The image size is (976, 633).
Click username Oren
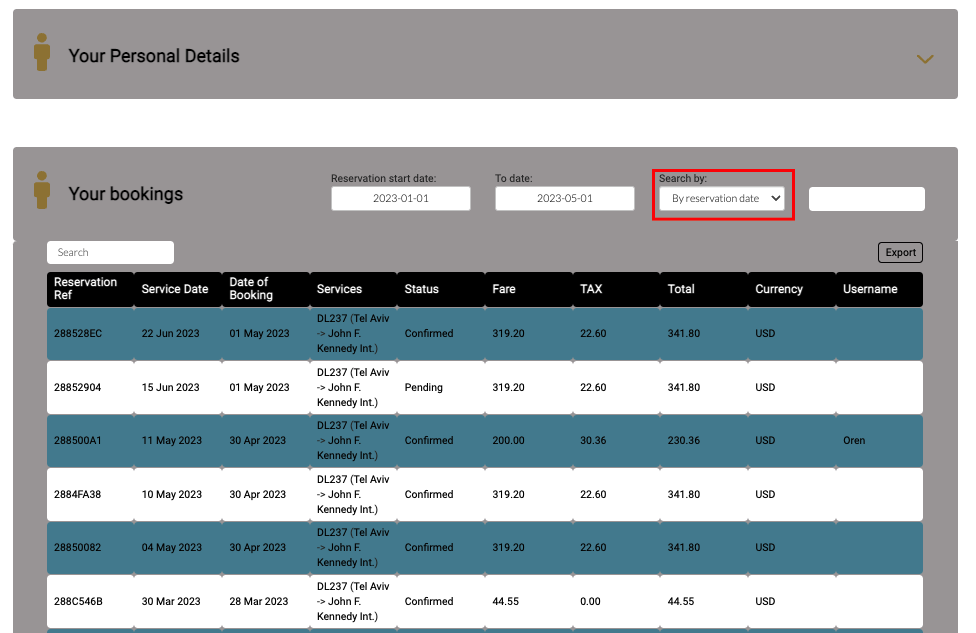point(854,441)
